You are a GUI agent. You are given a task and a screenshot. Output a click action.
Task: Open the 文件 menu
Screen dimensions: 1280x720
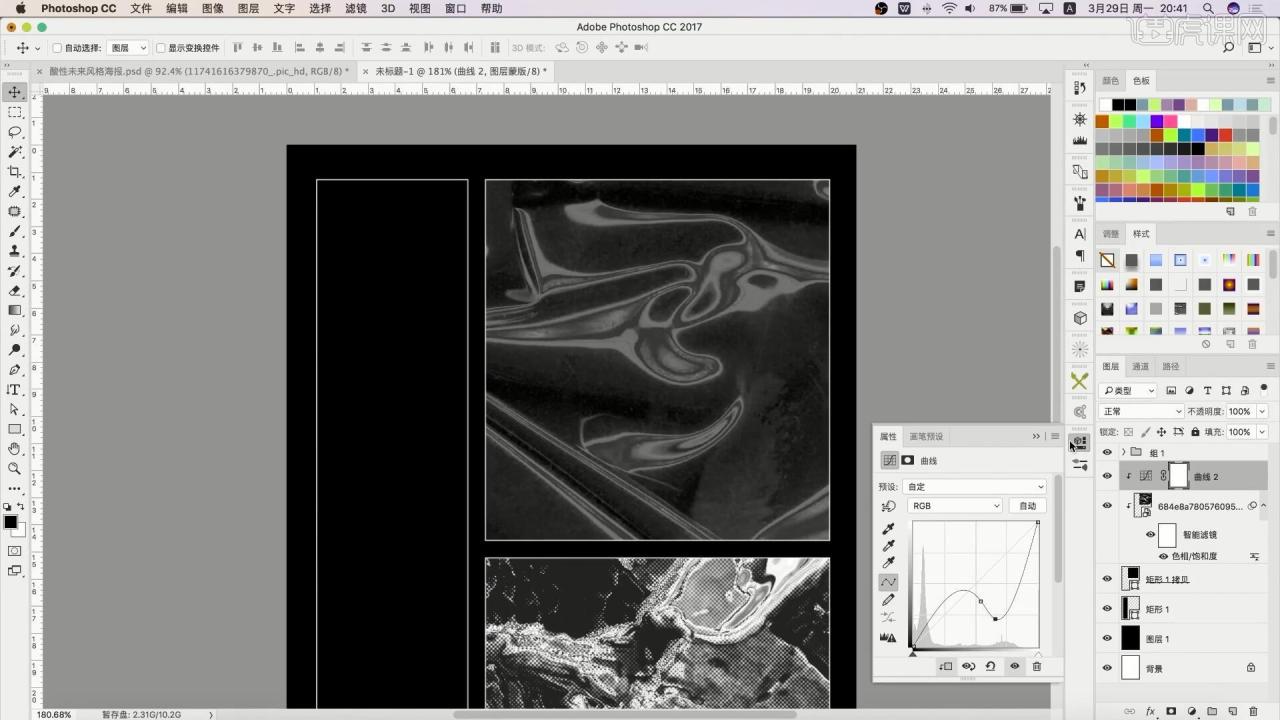141,8
